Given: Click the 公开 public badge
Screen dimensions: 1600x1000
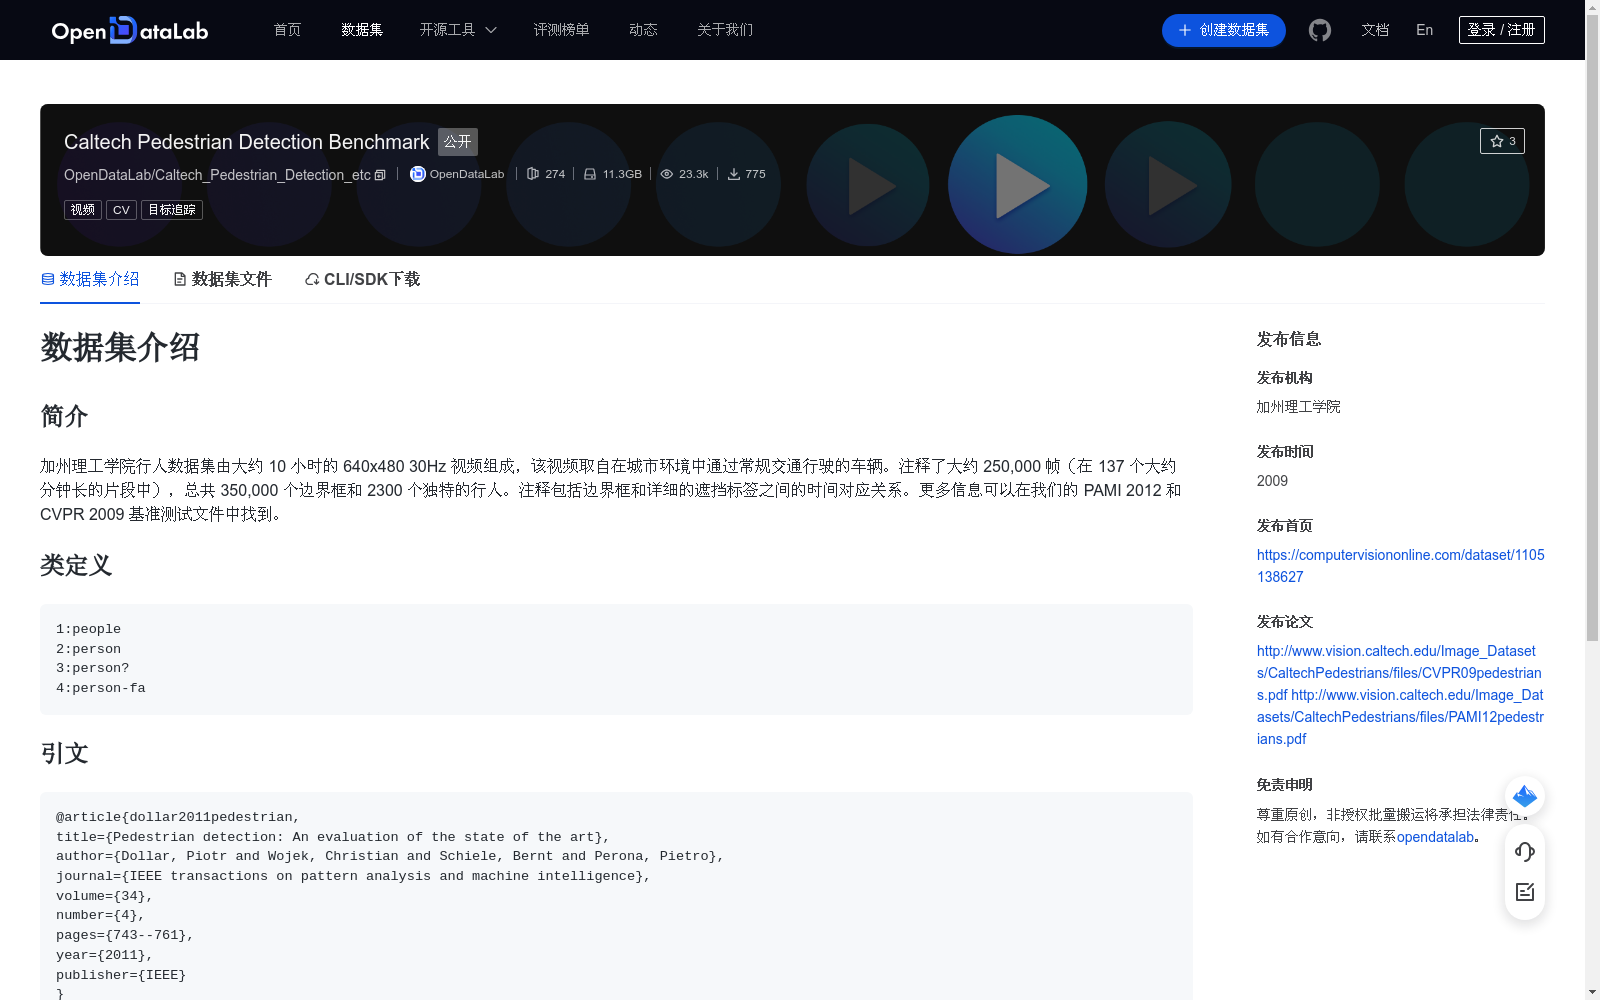Looking at the screenshot, I should click(x=458, y=142).
